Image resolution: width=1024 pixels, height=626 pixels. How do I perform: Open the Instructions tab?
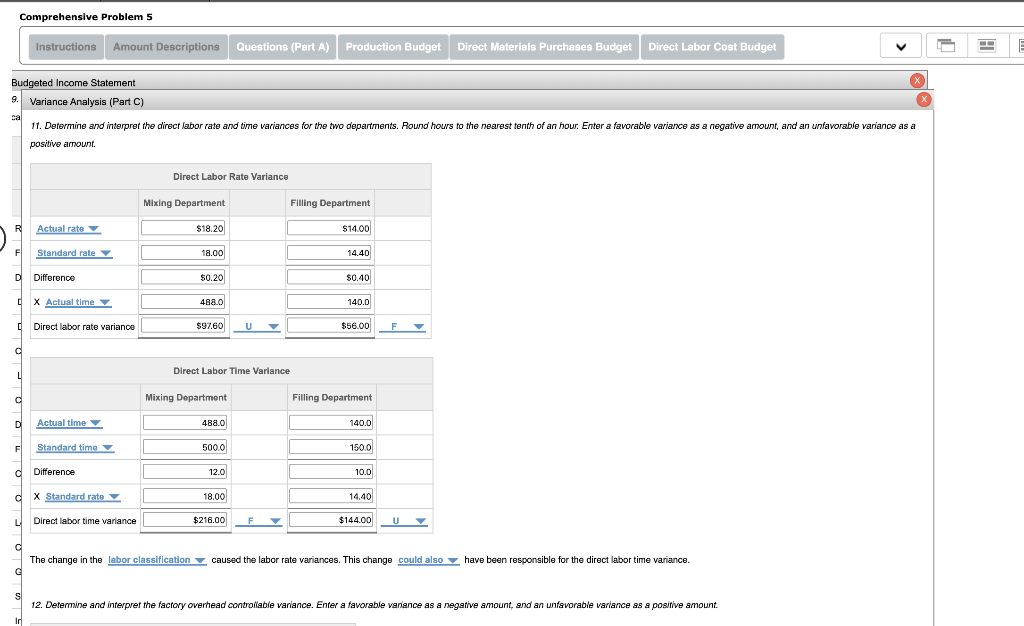point(66,47)
